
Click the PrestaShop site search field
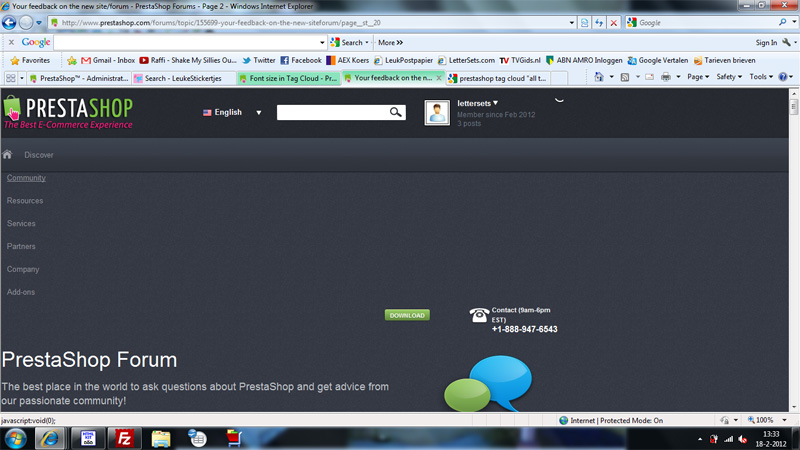click(333, 112)
